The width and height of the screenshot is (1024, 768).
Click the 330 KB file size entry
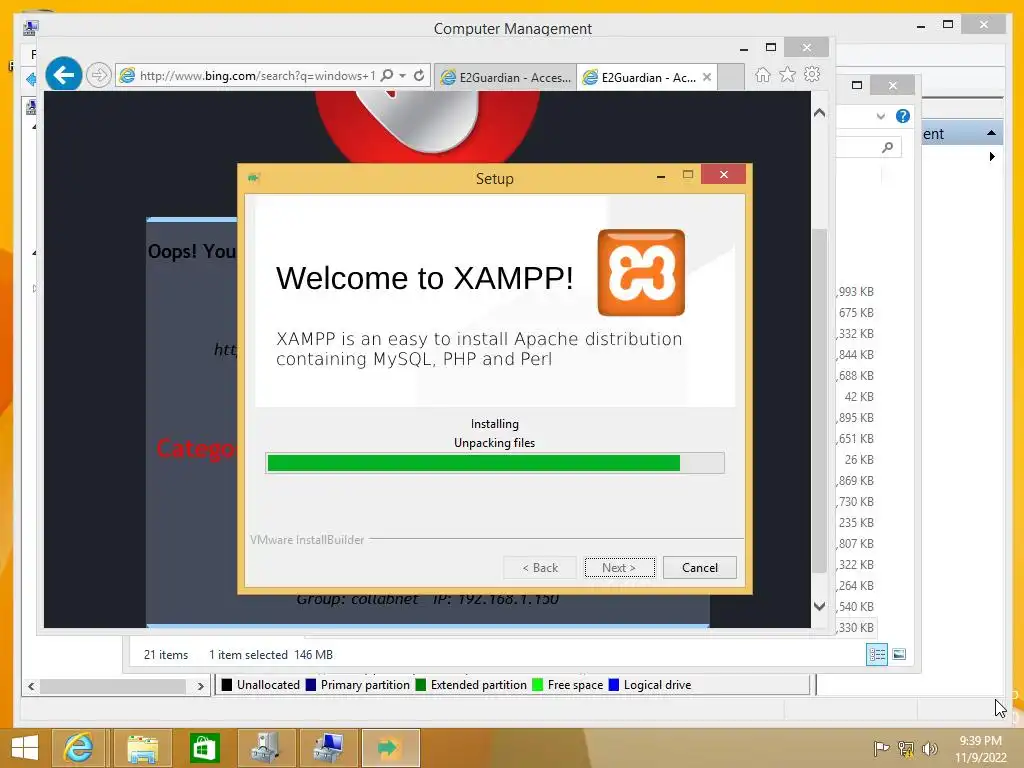(x=855, y=628)
